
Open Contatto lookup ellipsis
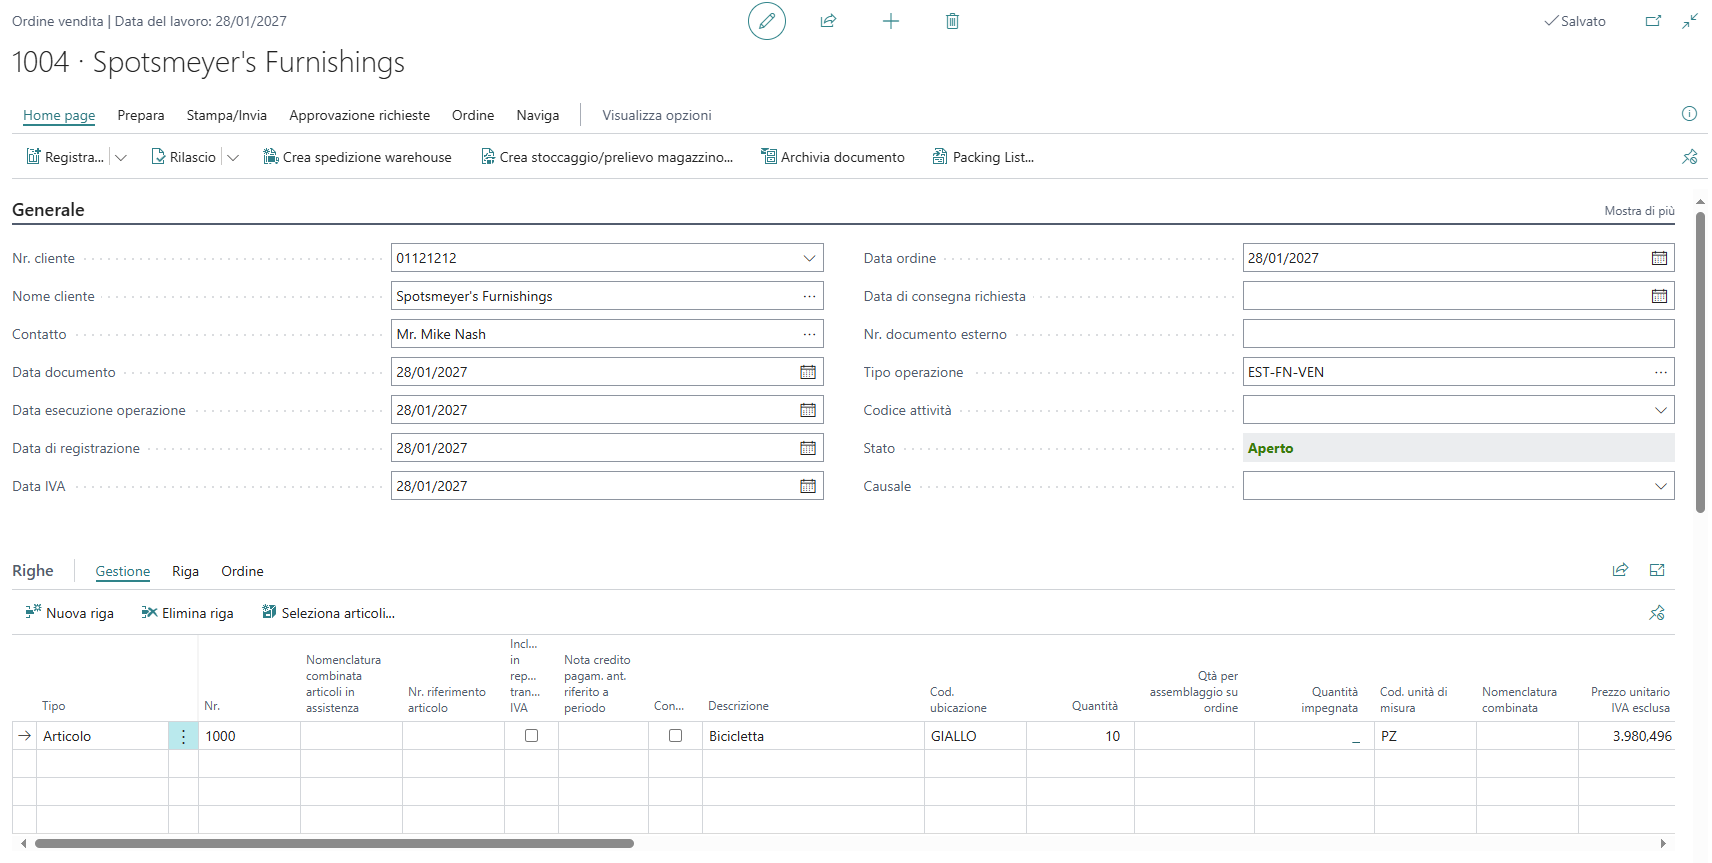(x=809, y=334)
